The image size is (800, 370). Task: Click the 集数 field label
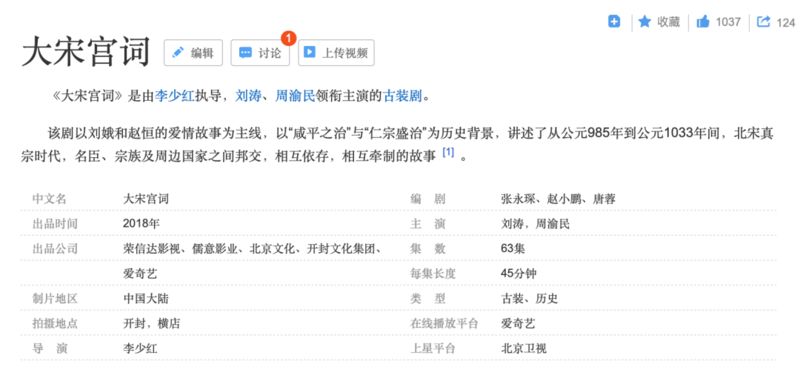(x=428, y=249)
